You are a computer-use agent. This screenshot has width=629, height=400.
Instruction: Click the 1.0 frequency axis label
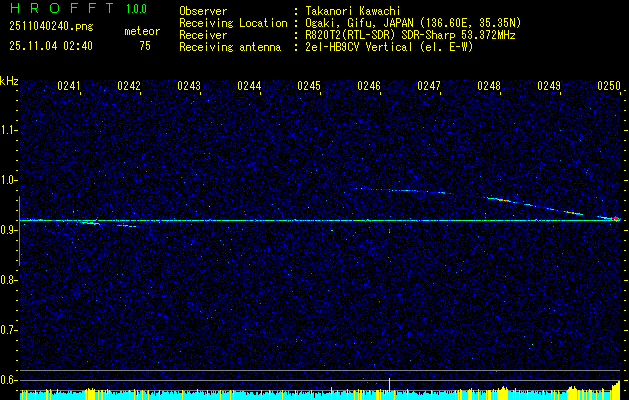coord(8,180)
